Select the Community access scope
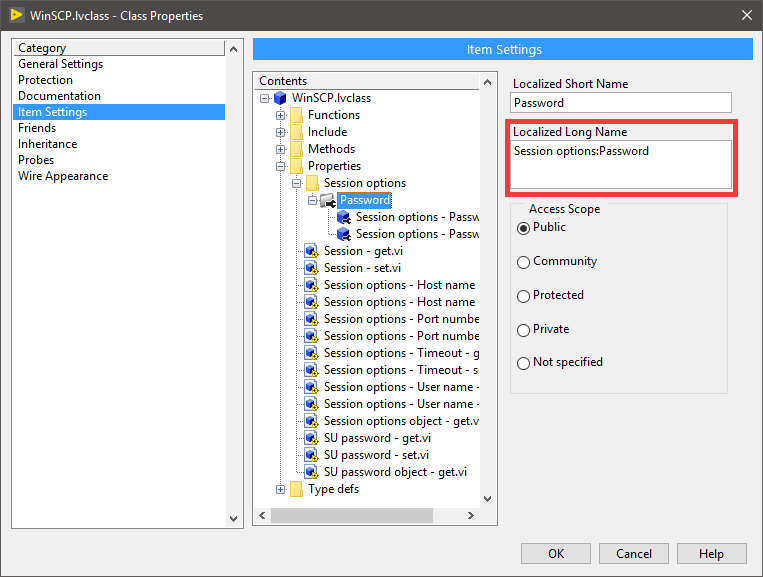The height and width of the screenshot is (577, 763). pyautogui.click(x=524, y=262)
